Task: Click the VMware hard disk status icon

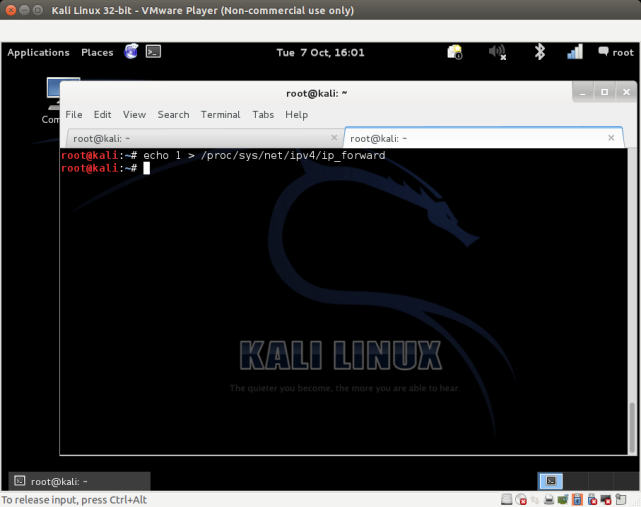Action: [507, 499]
